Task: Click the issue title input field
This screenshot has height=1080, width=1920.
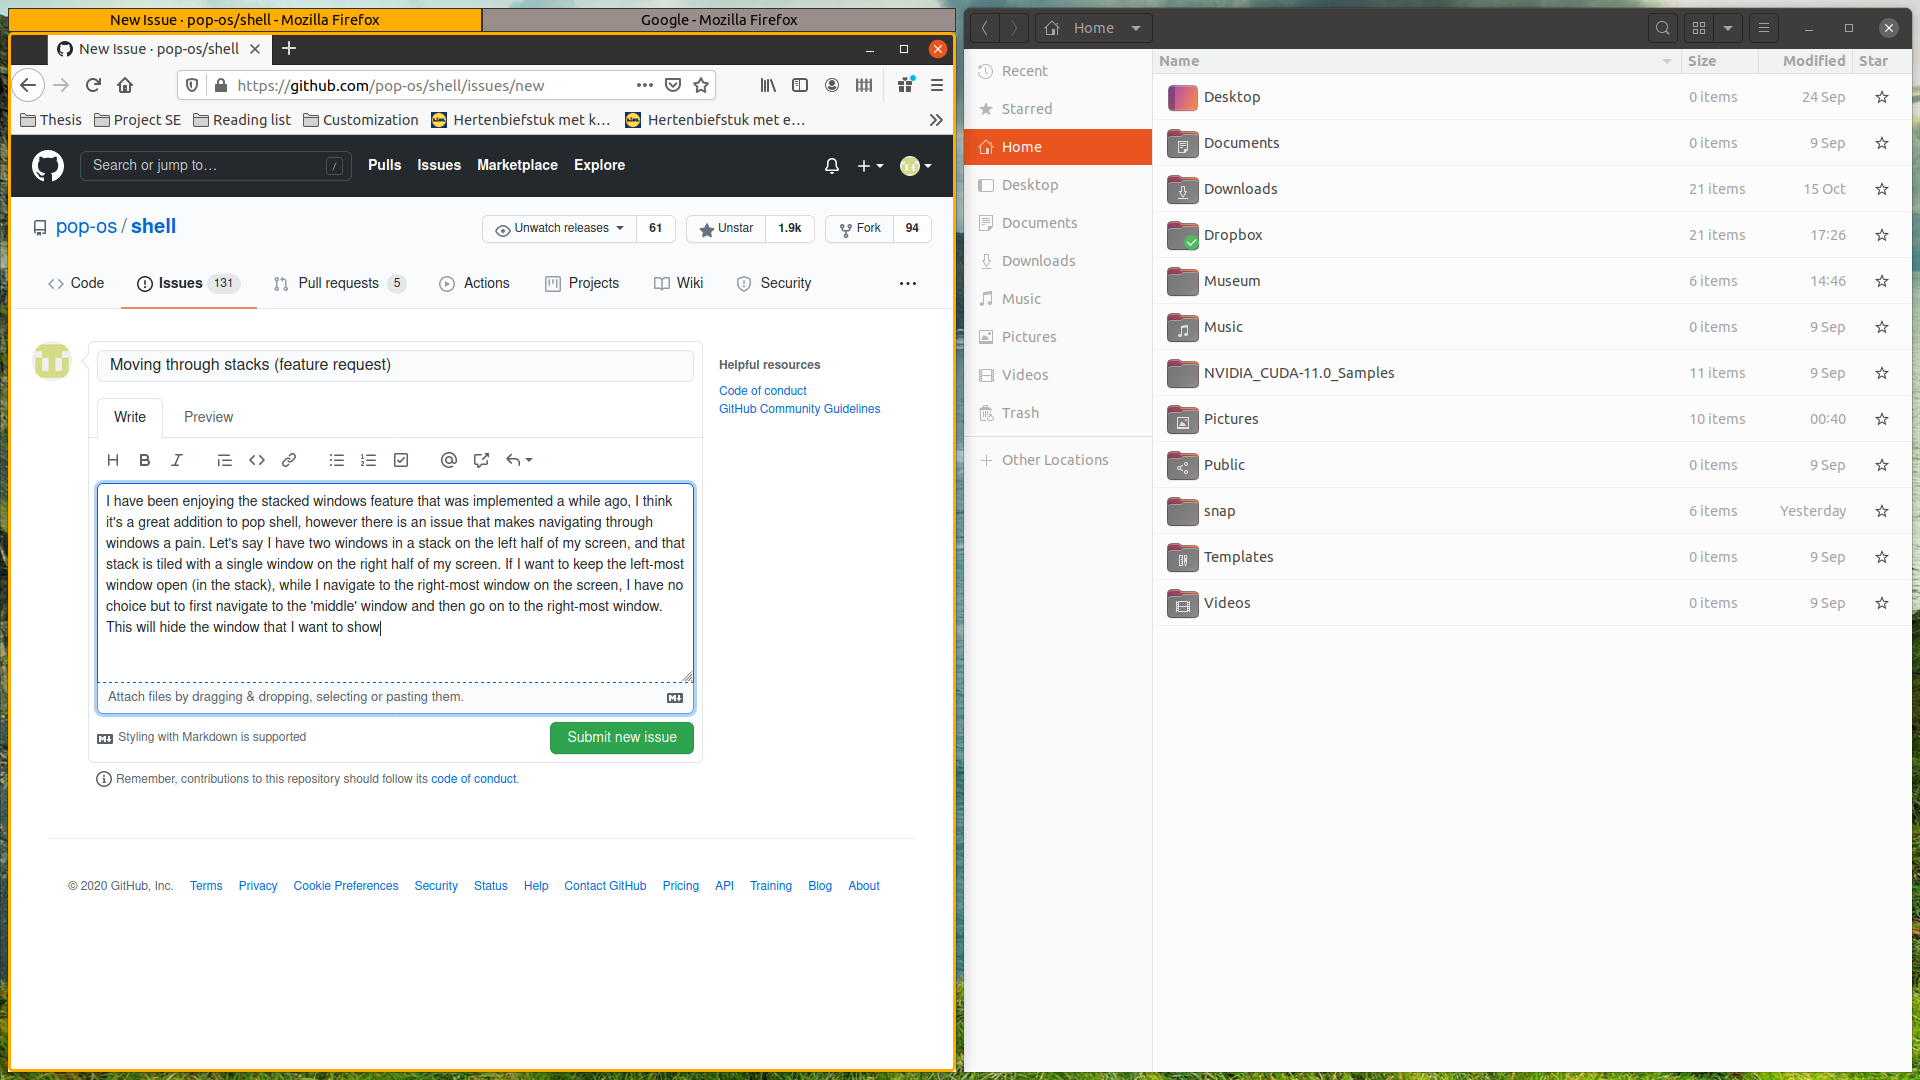Action: coord(395,365)
